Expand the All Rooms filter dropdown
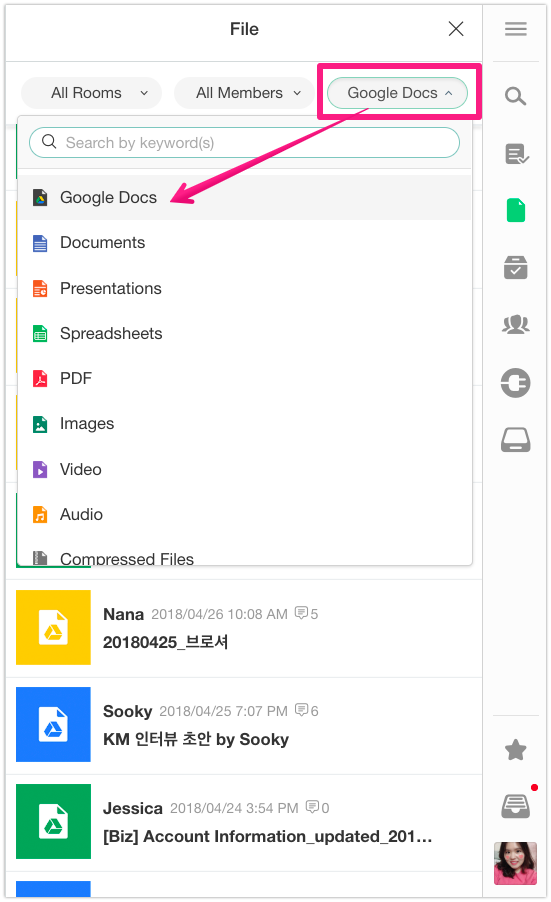 pos(91,93)
